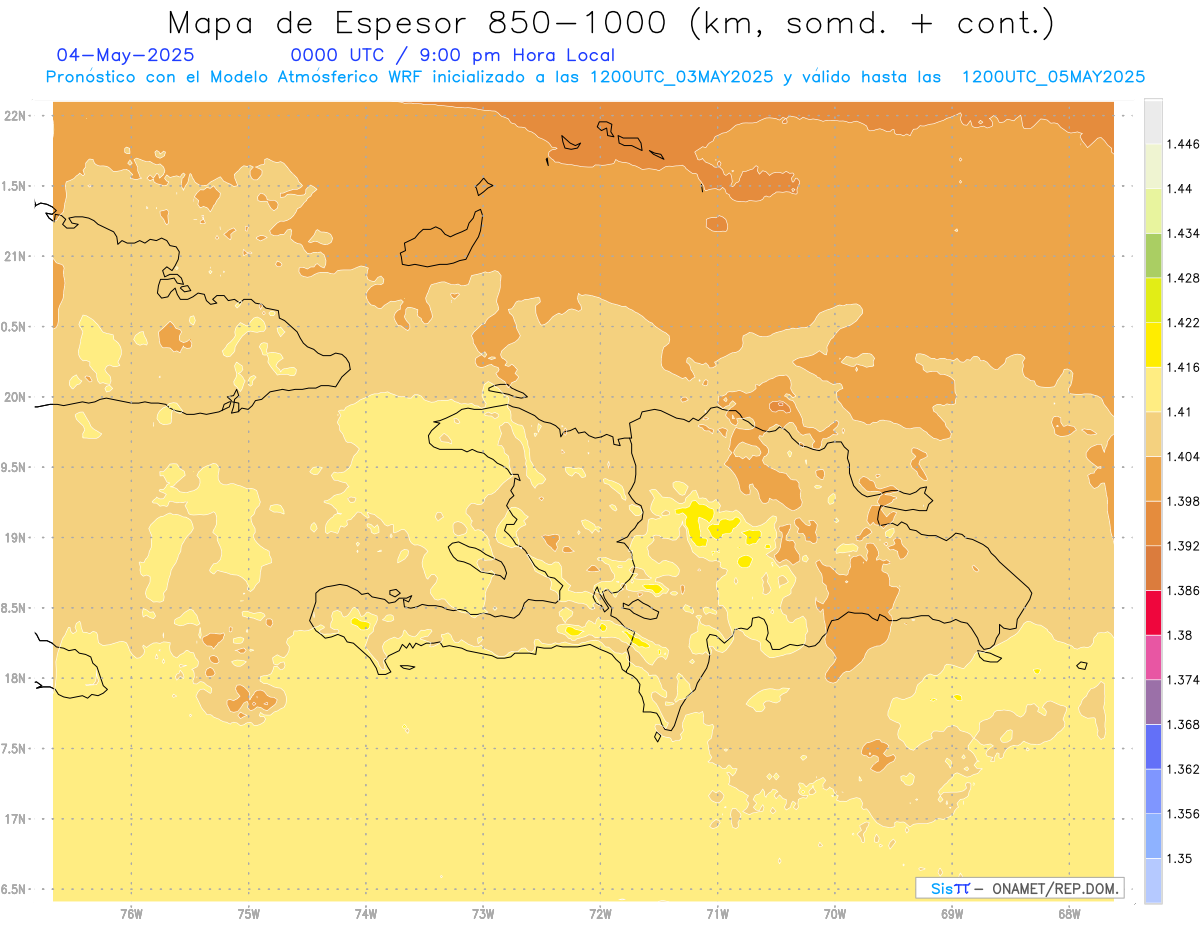Select the orange segment between 1.392 and 1.398
This screenshot has width=1200, height=927.
[x=1153, y=523]
